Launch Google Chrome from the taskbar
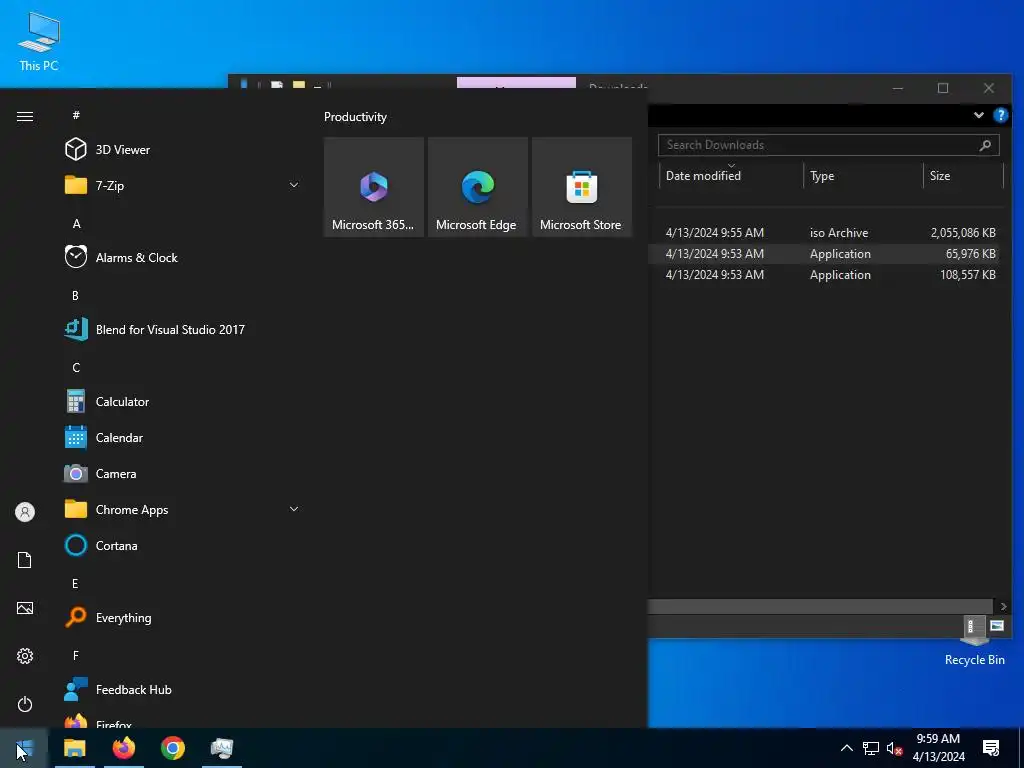Image resolution: width=1024 pixels, height=768 pixels. click(x=172, y=748)
